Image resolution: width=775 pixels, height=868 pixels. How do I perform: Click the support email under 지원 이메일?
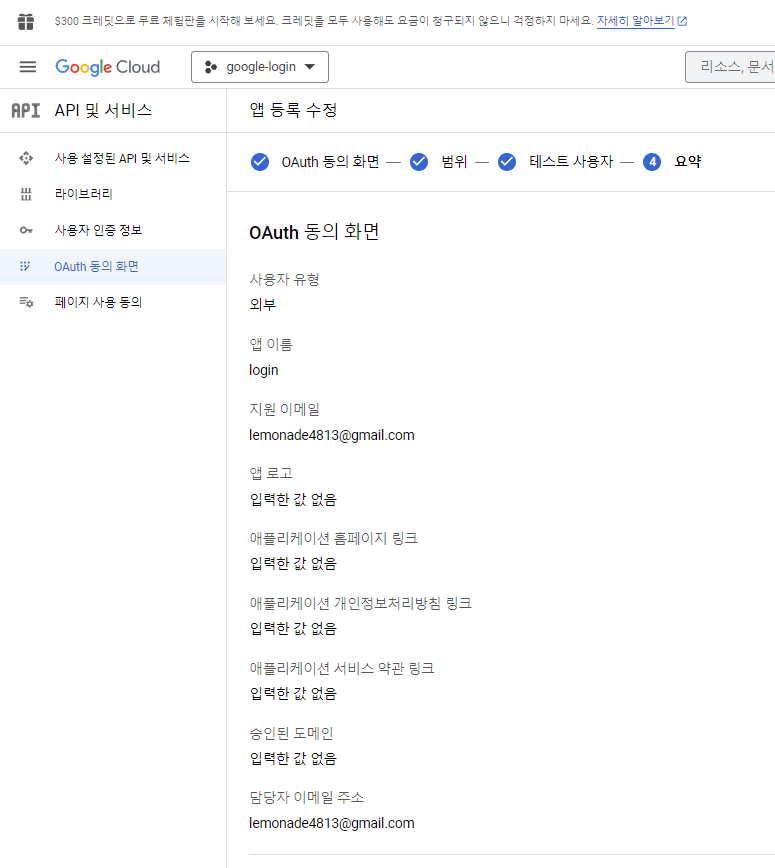click(x=332, y=436)
